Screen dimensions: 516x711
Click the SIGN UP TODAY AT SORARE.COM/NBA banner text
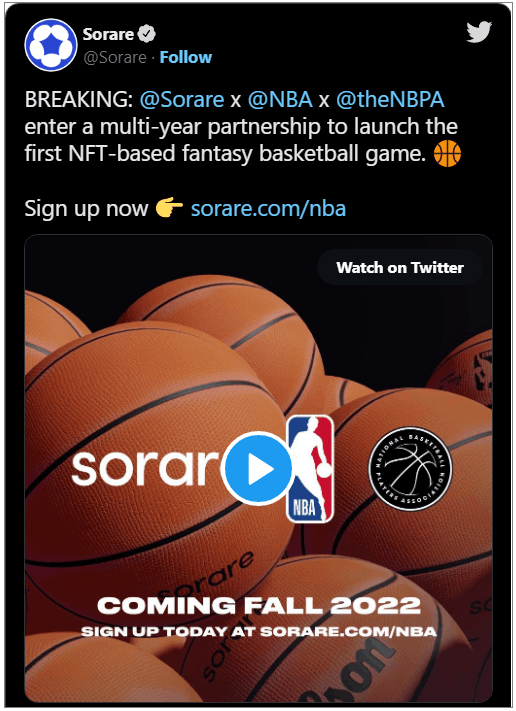click(x=259, y=632)
